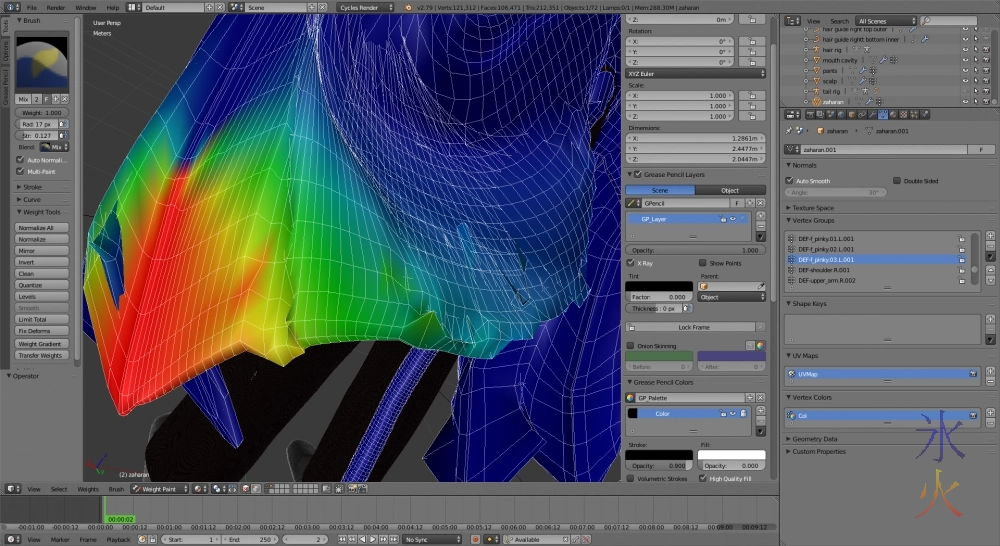The height and width of the screenshot is (546, 1000).
Task: Open the Render menu
Action: [56, 7]
